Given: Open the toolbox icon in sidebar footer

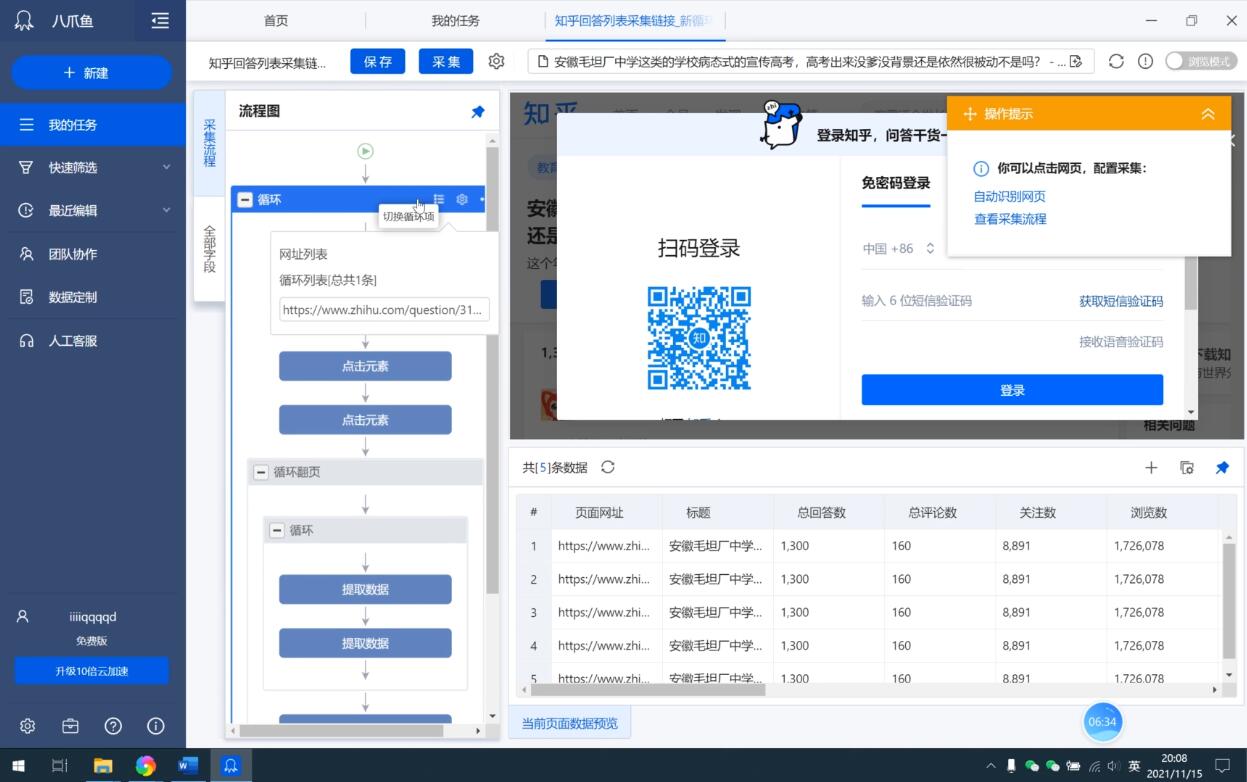Looking at the screenshot, I should [70, 726].
